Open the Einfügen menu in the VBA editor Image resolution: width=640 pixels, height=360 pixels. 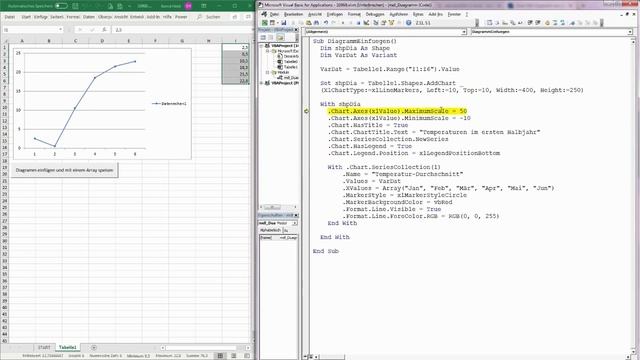[x=335, y=14]
